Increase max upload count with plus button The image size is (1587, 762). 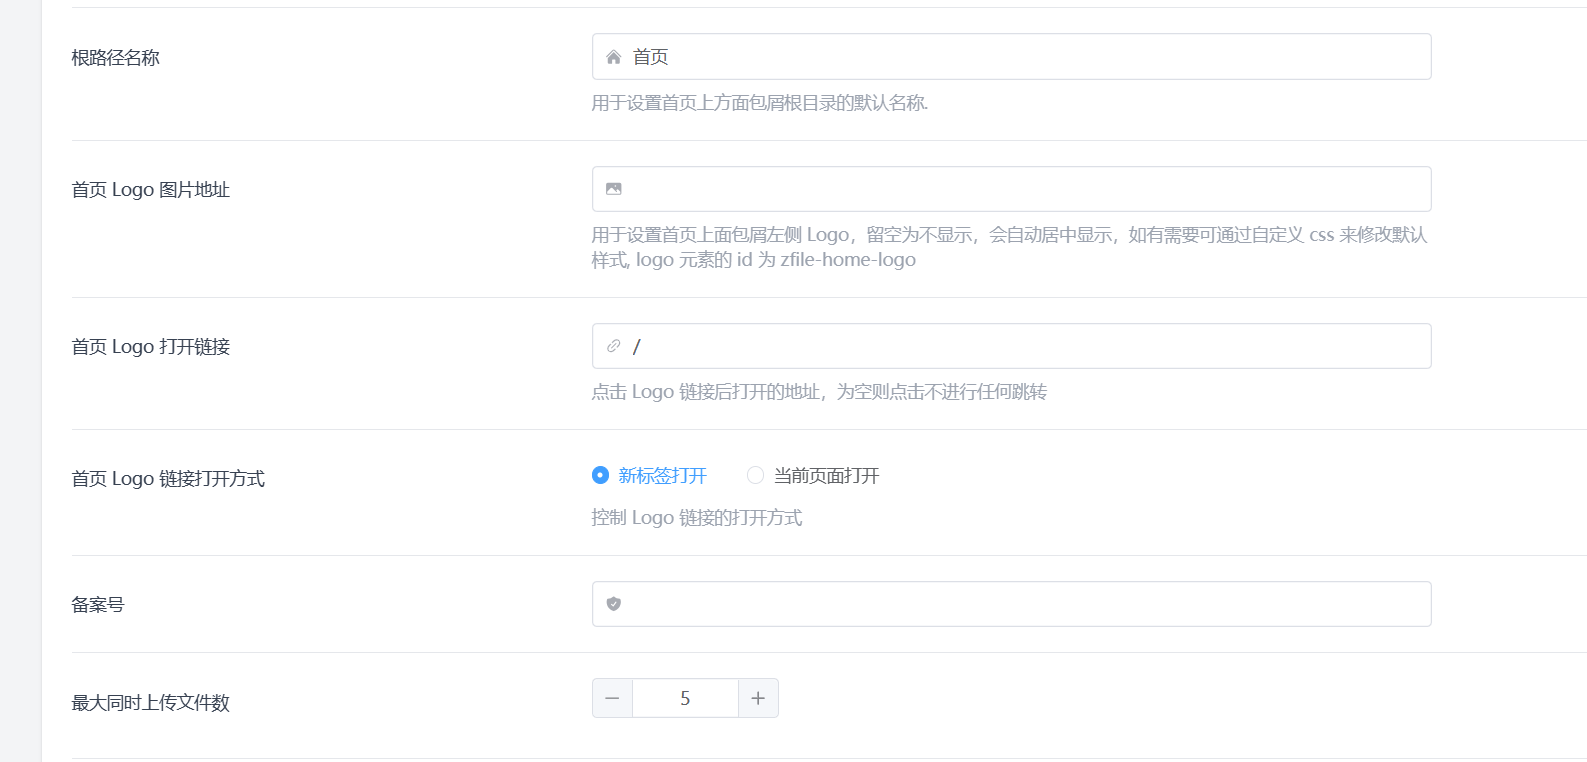(758, 698)
